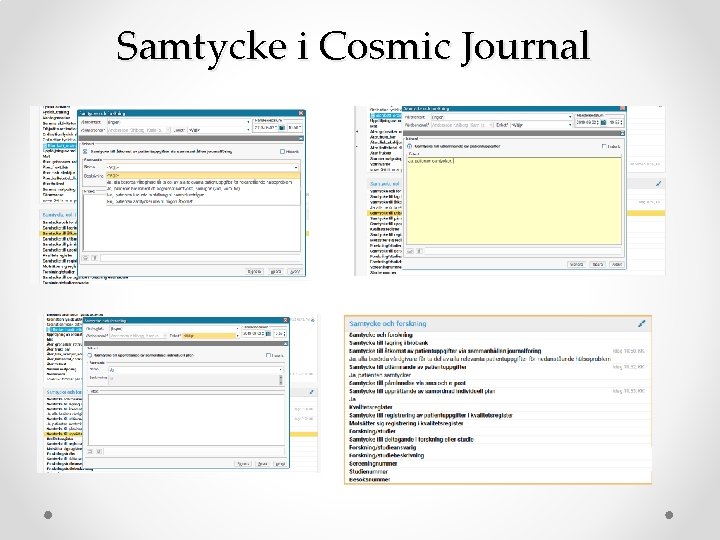The image size is (720, 540).
Task: Click the pin icon behind the bottom-left dialog
Action: point(312,392)
